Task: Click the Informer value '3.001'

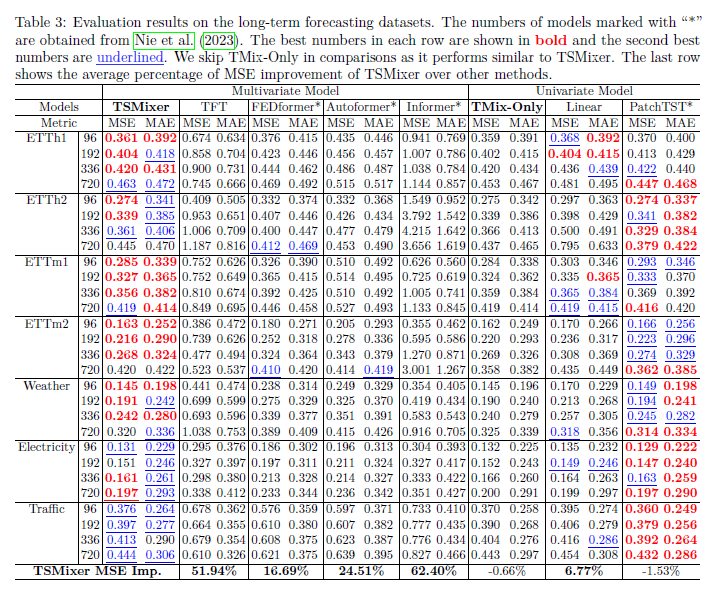Action: (416, 370)
